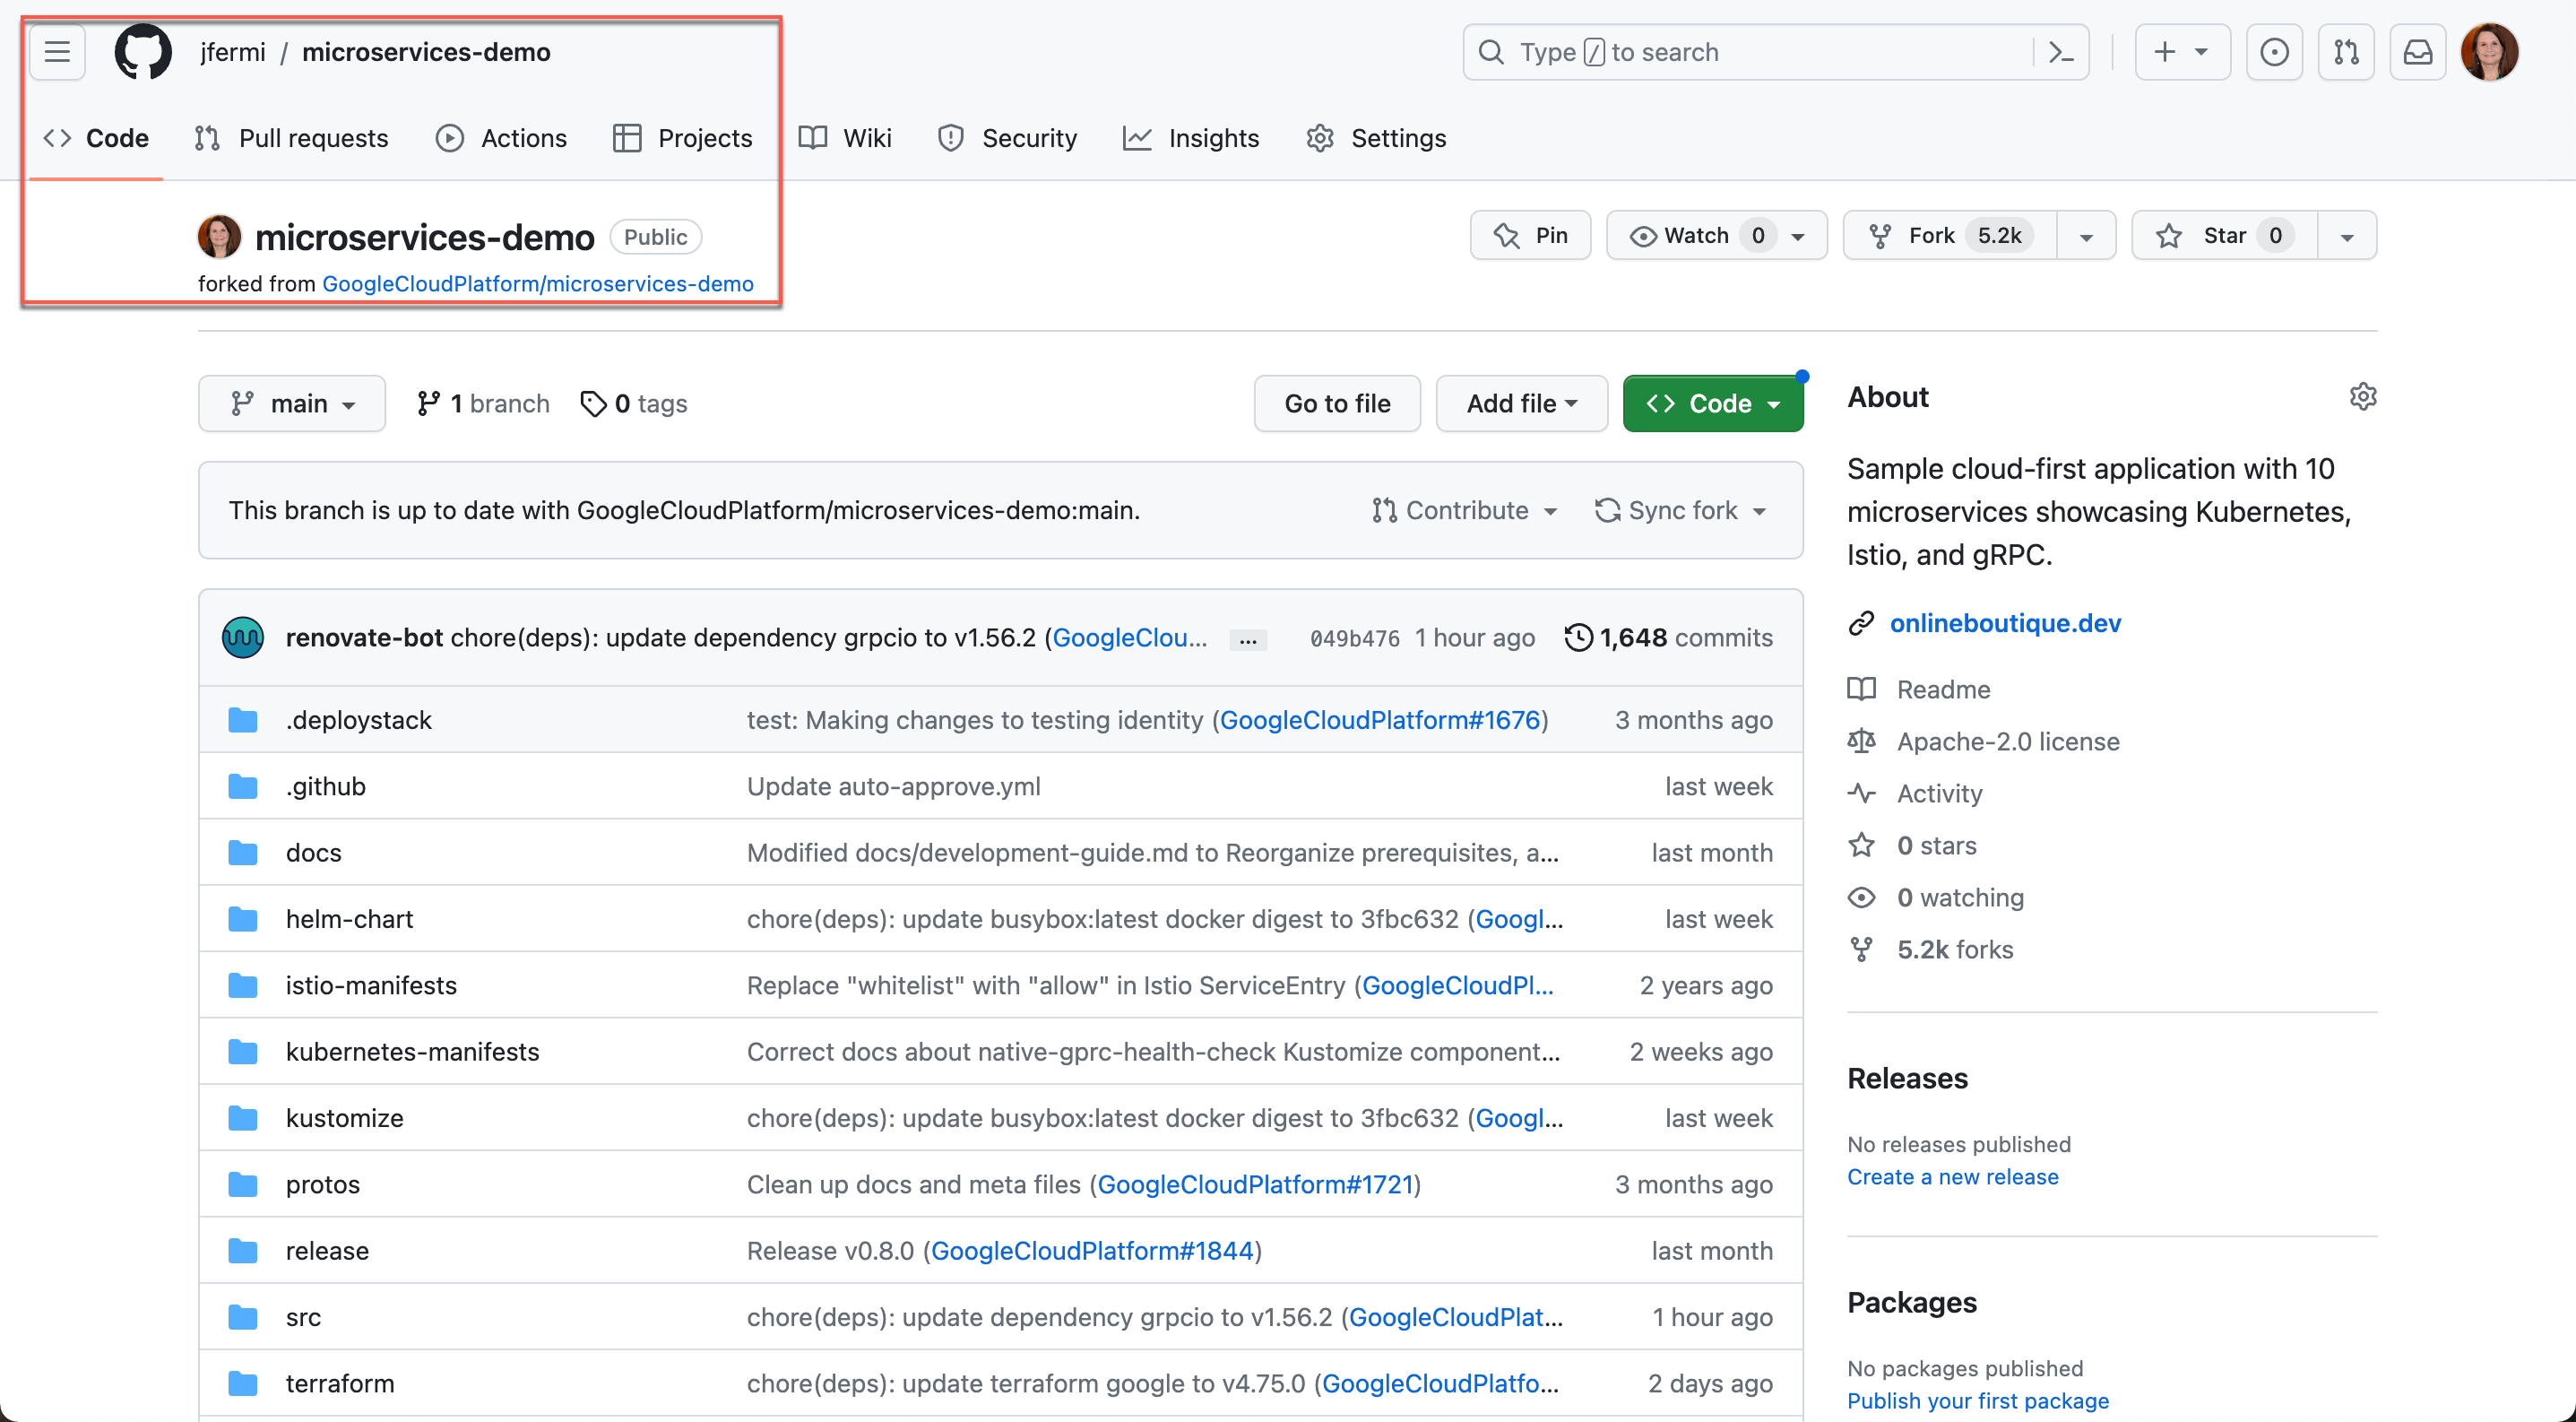Open the green Code dropdown
The image size is (2576, 1422).
click(x=1712, y=403)
